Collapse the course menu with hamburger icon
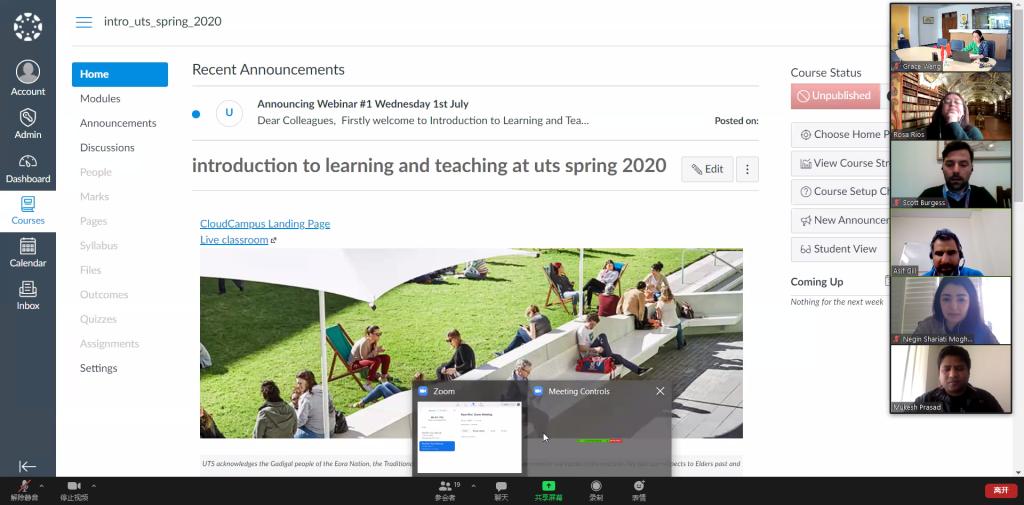 click(84, 22)
